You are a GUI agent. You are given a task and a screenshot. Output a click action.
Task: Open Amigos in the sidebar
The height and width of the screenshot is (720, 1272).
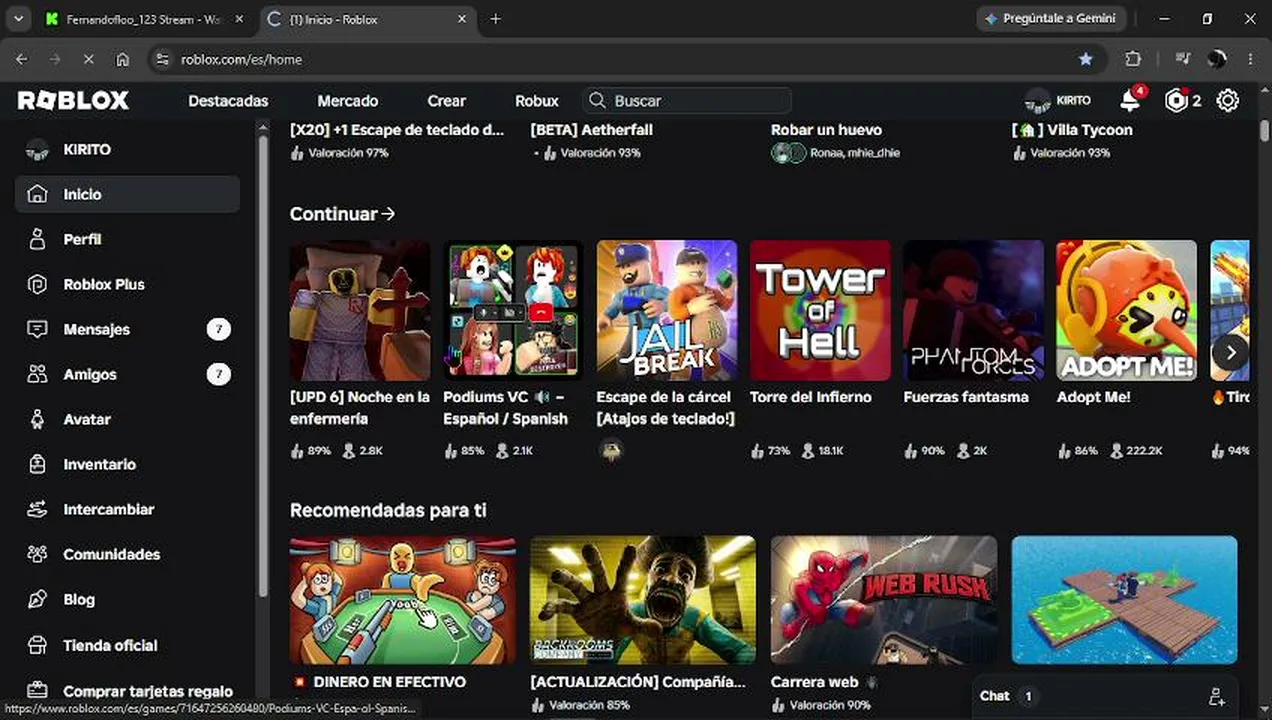point(127,374)
